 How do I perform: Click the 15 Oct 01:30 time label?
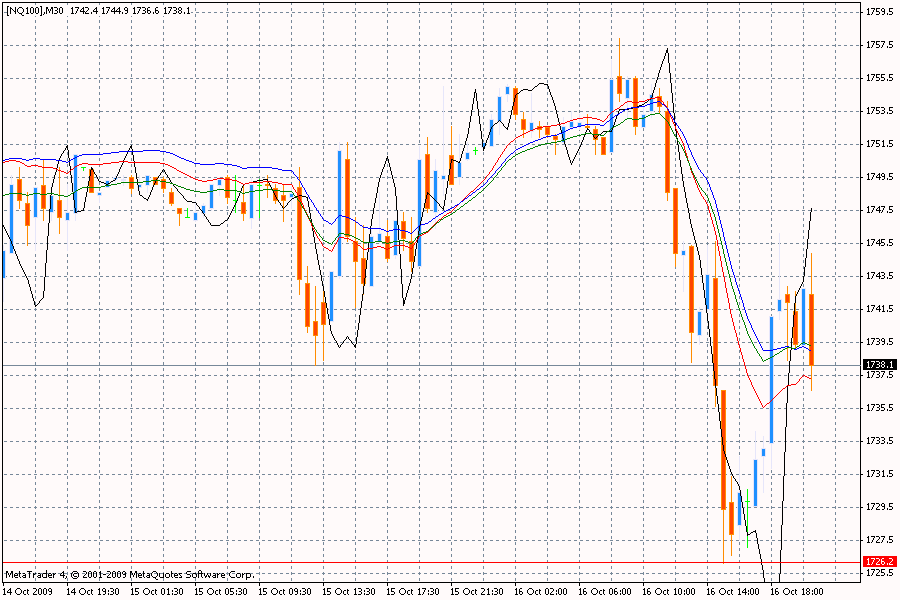(157, 591)
